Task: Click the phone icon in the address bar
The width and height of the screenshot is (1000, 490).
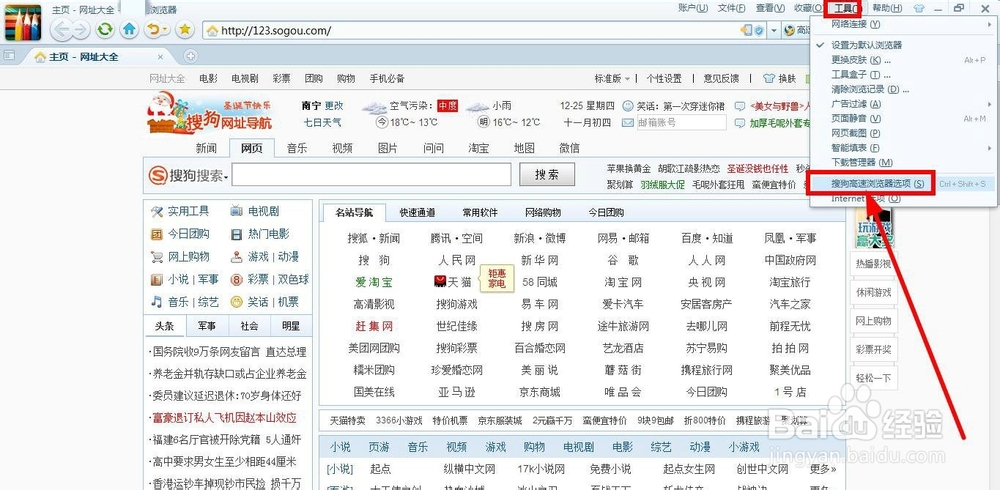Action: pos(746,30)
